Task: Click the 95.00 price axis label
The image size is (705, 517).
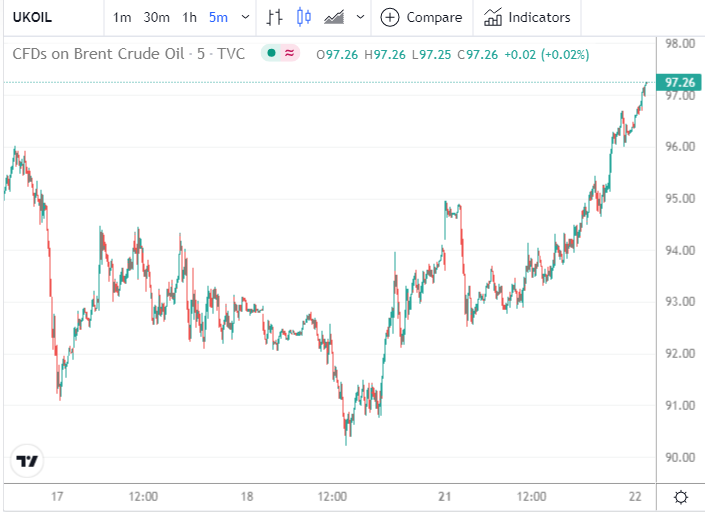Action: tap(680, 198)
